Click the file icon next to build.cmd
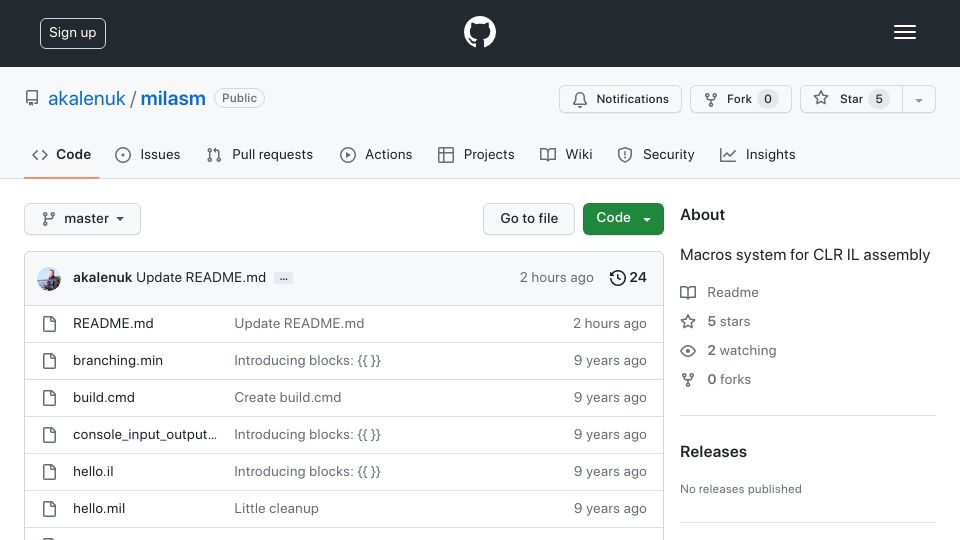Viewport: 960px width, 540px height. point(50,398)
